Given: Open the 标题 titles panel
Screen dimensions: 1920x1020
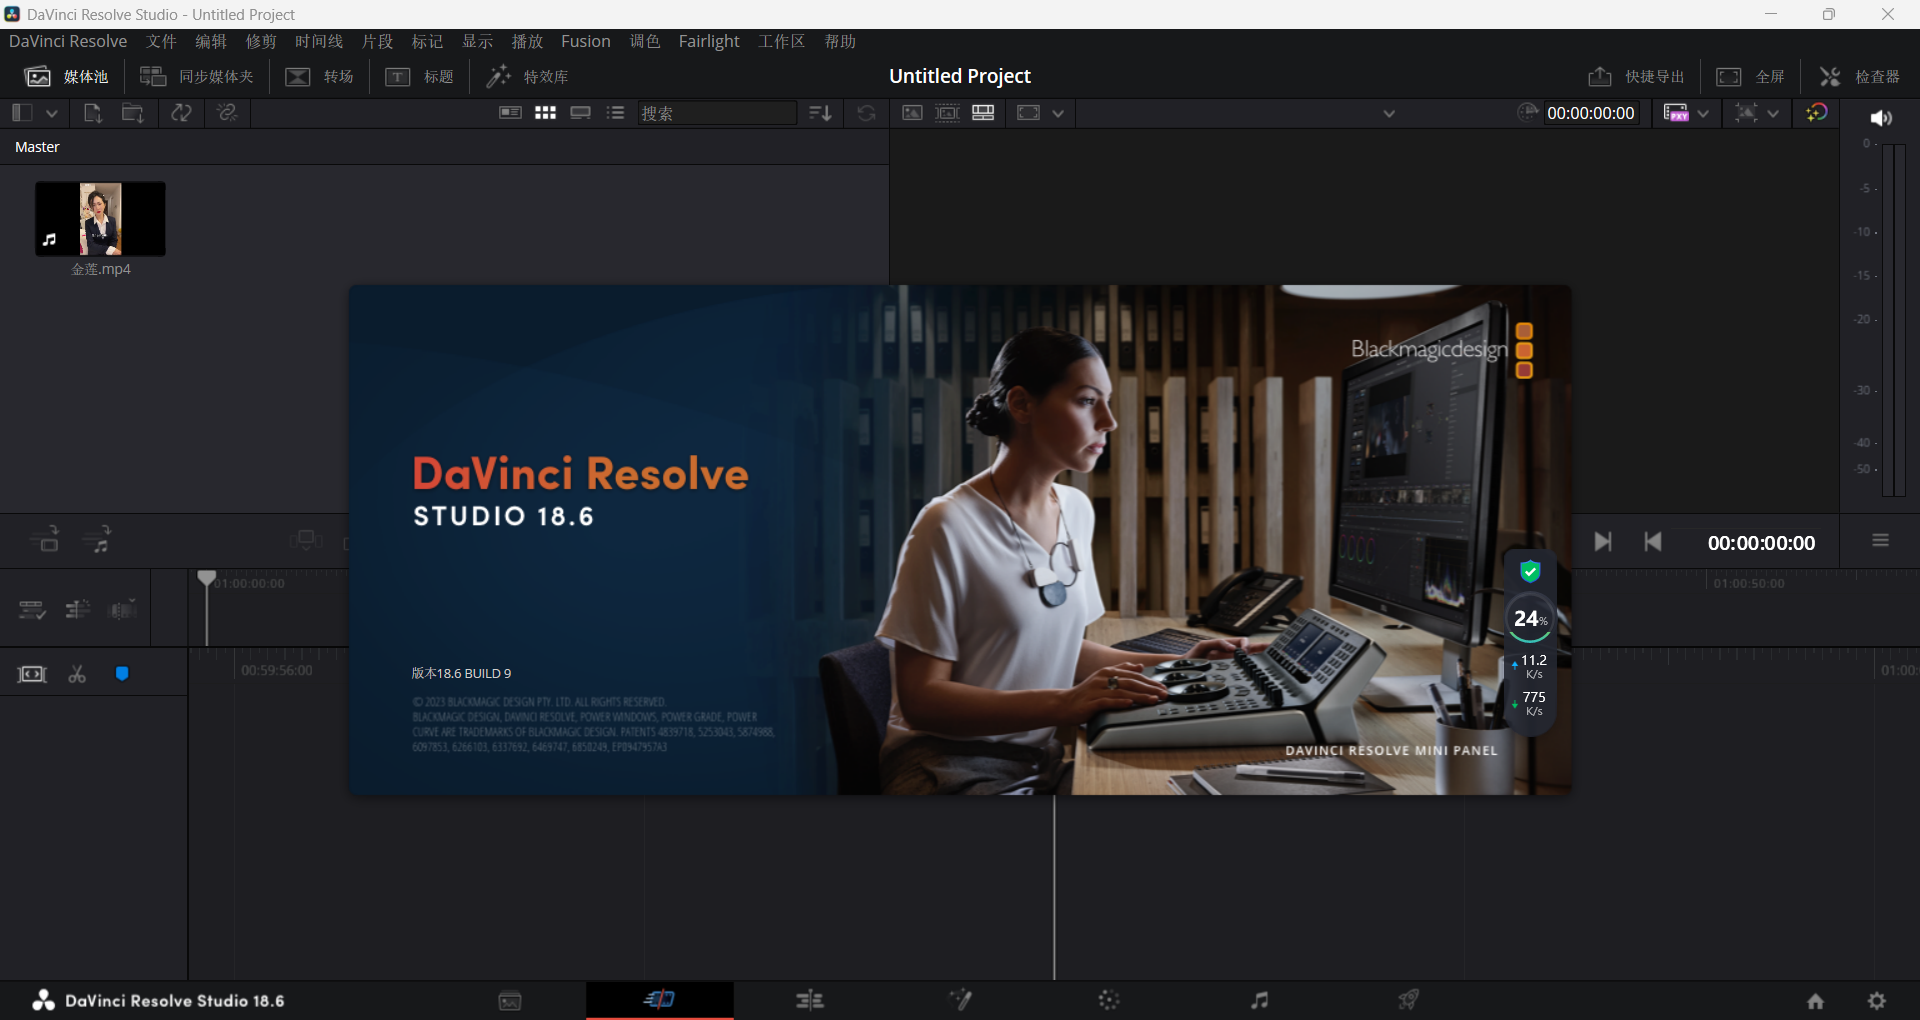Looking at the screenshot, I should click(x=420, y=77).
